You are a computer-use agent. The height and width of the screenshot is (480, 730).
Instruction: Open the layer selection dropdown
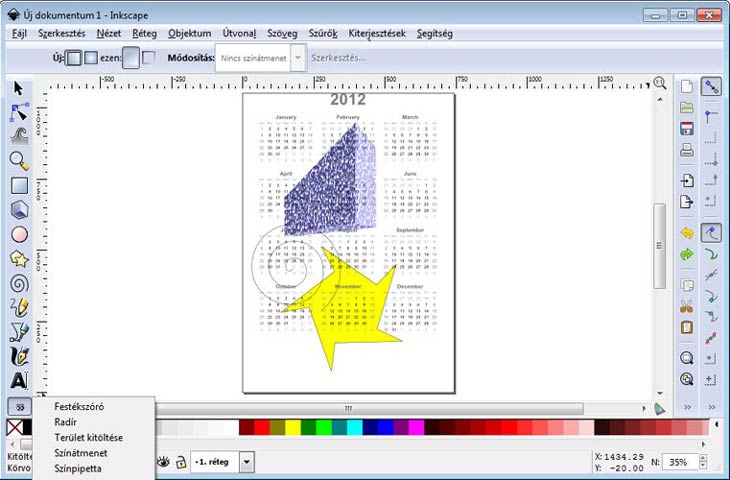tap(247, 462)
